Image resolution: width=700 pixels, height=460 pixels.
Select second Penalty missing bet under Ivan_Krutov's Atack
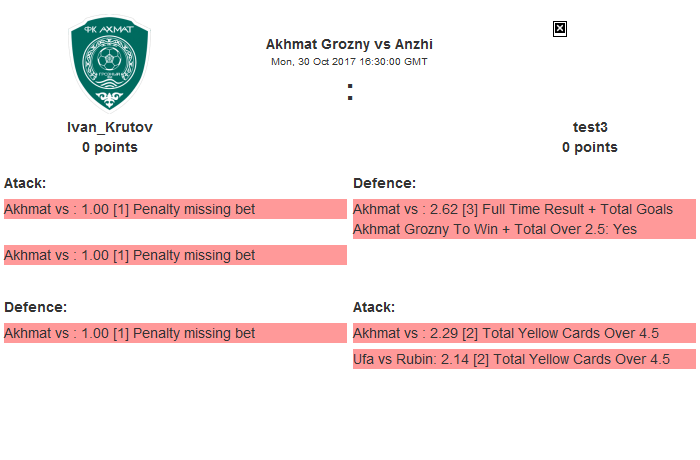[130, 255]
